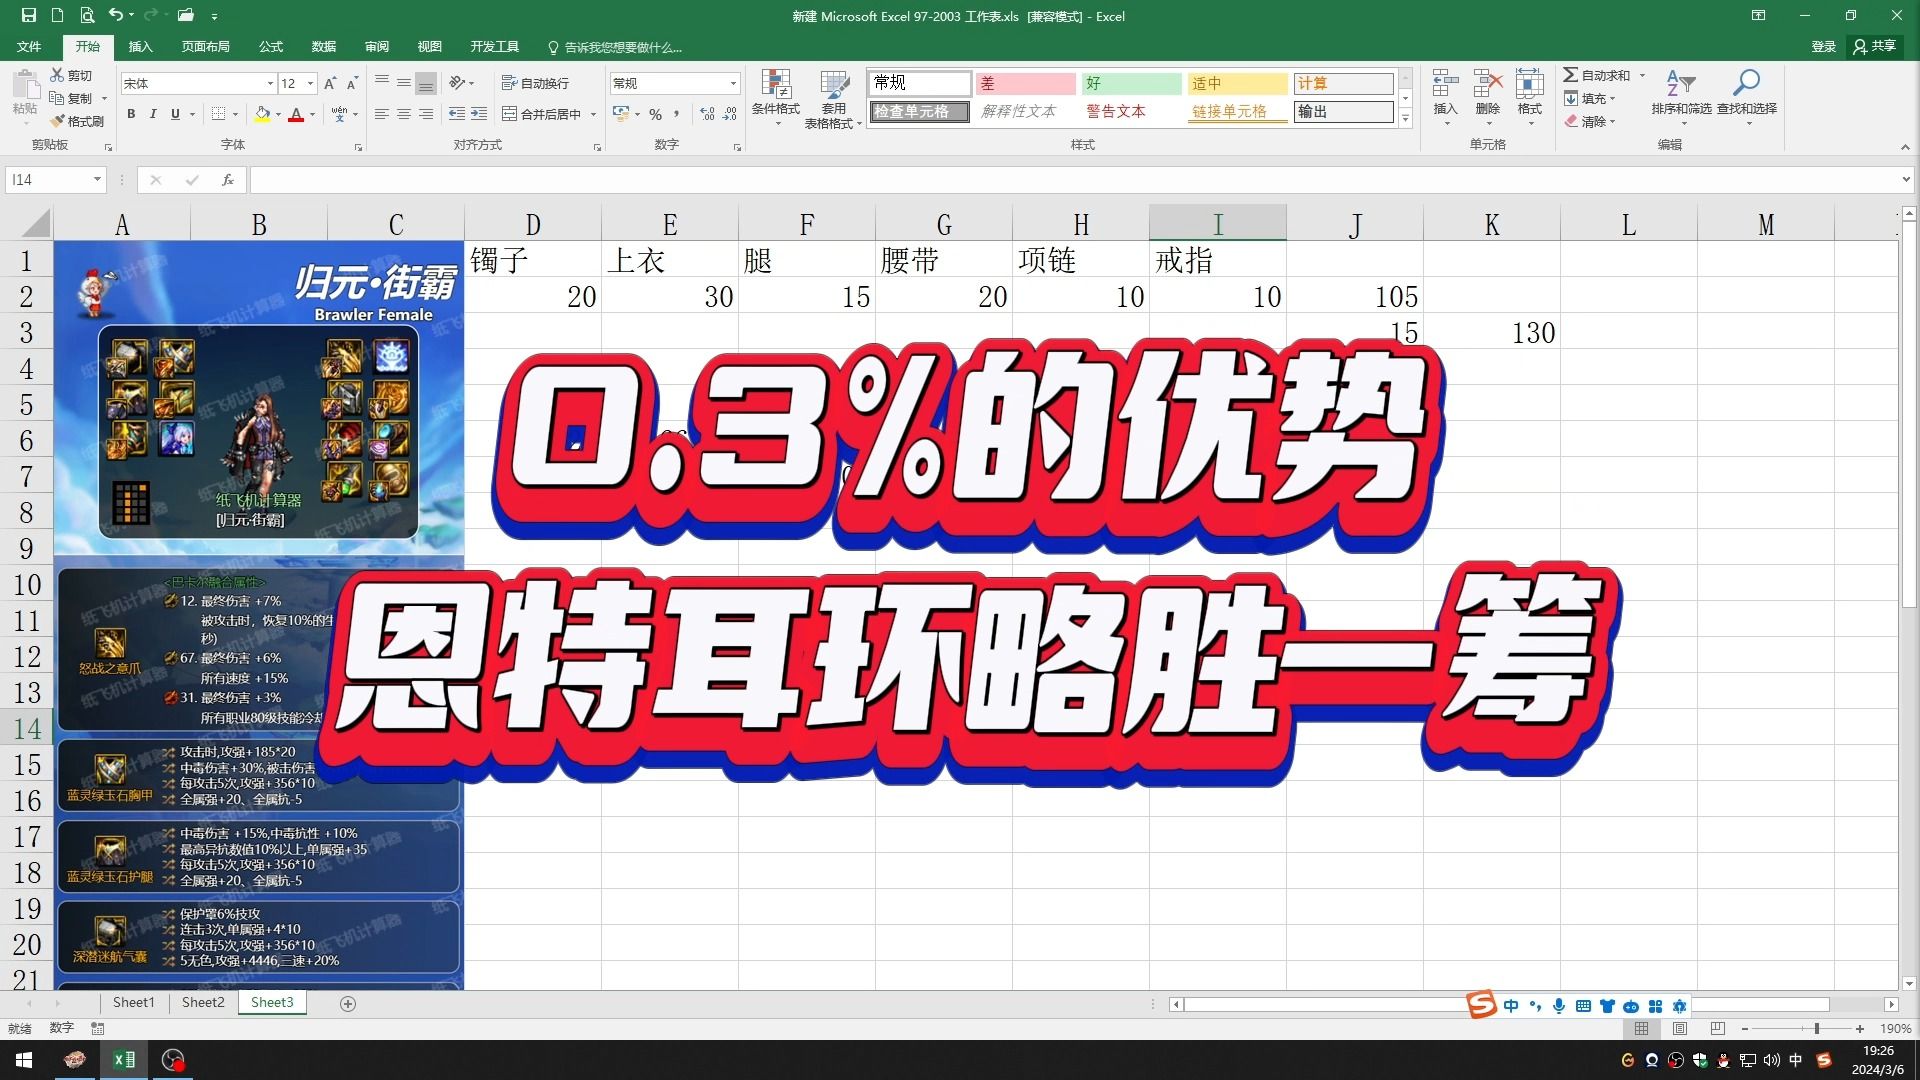Click the Tell me search box (告诉我您想要做什么)
The image size is (1920, 1080).
click(615, 47)
